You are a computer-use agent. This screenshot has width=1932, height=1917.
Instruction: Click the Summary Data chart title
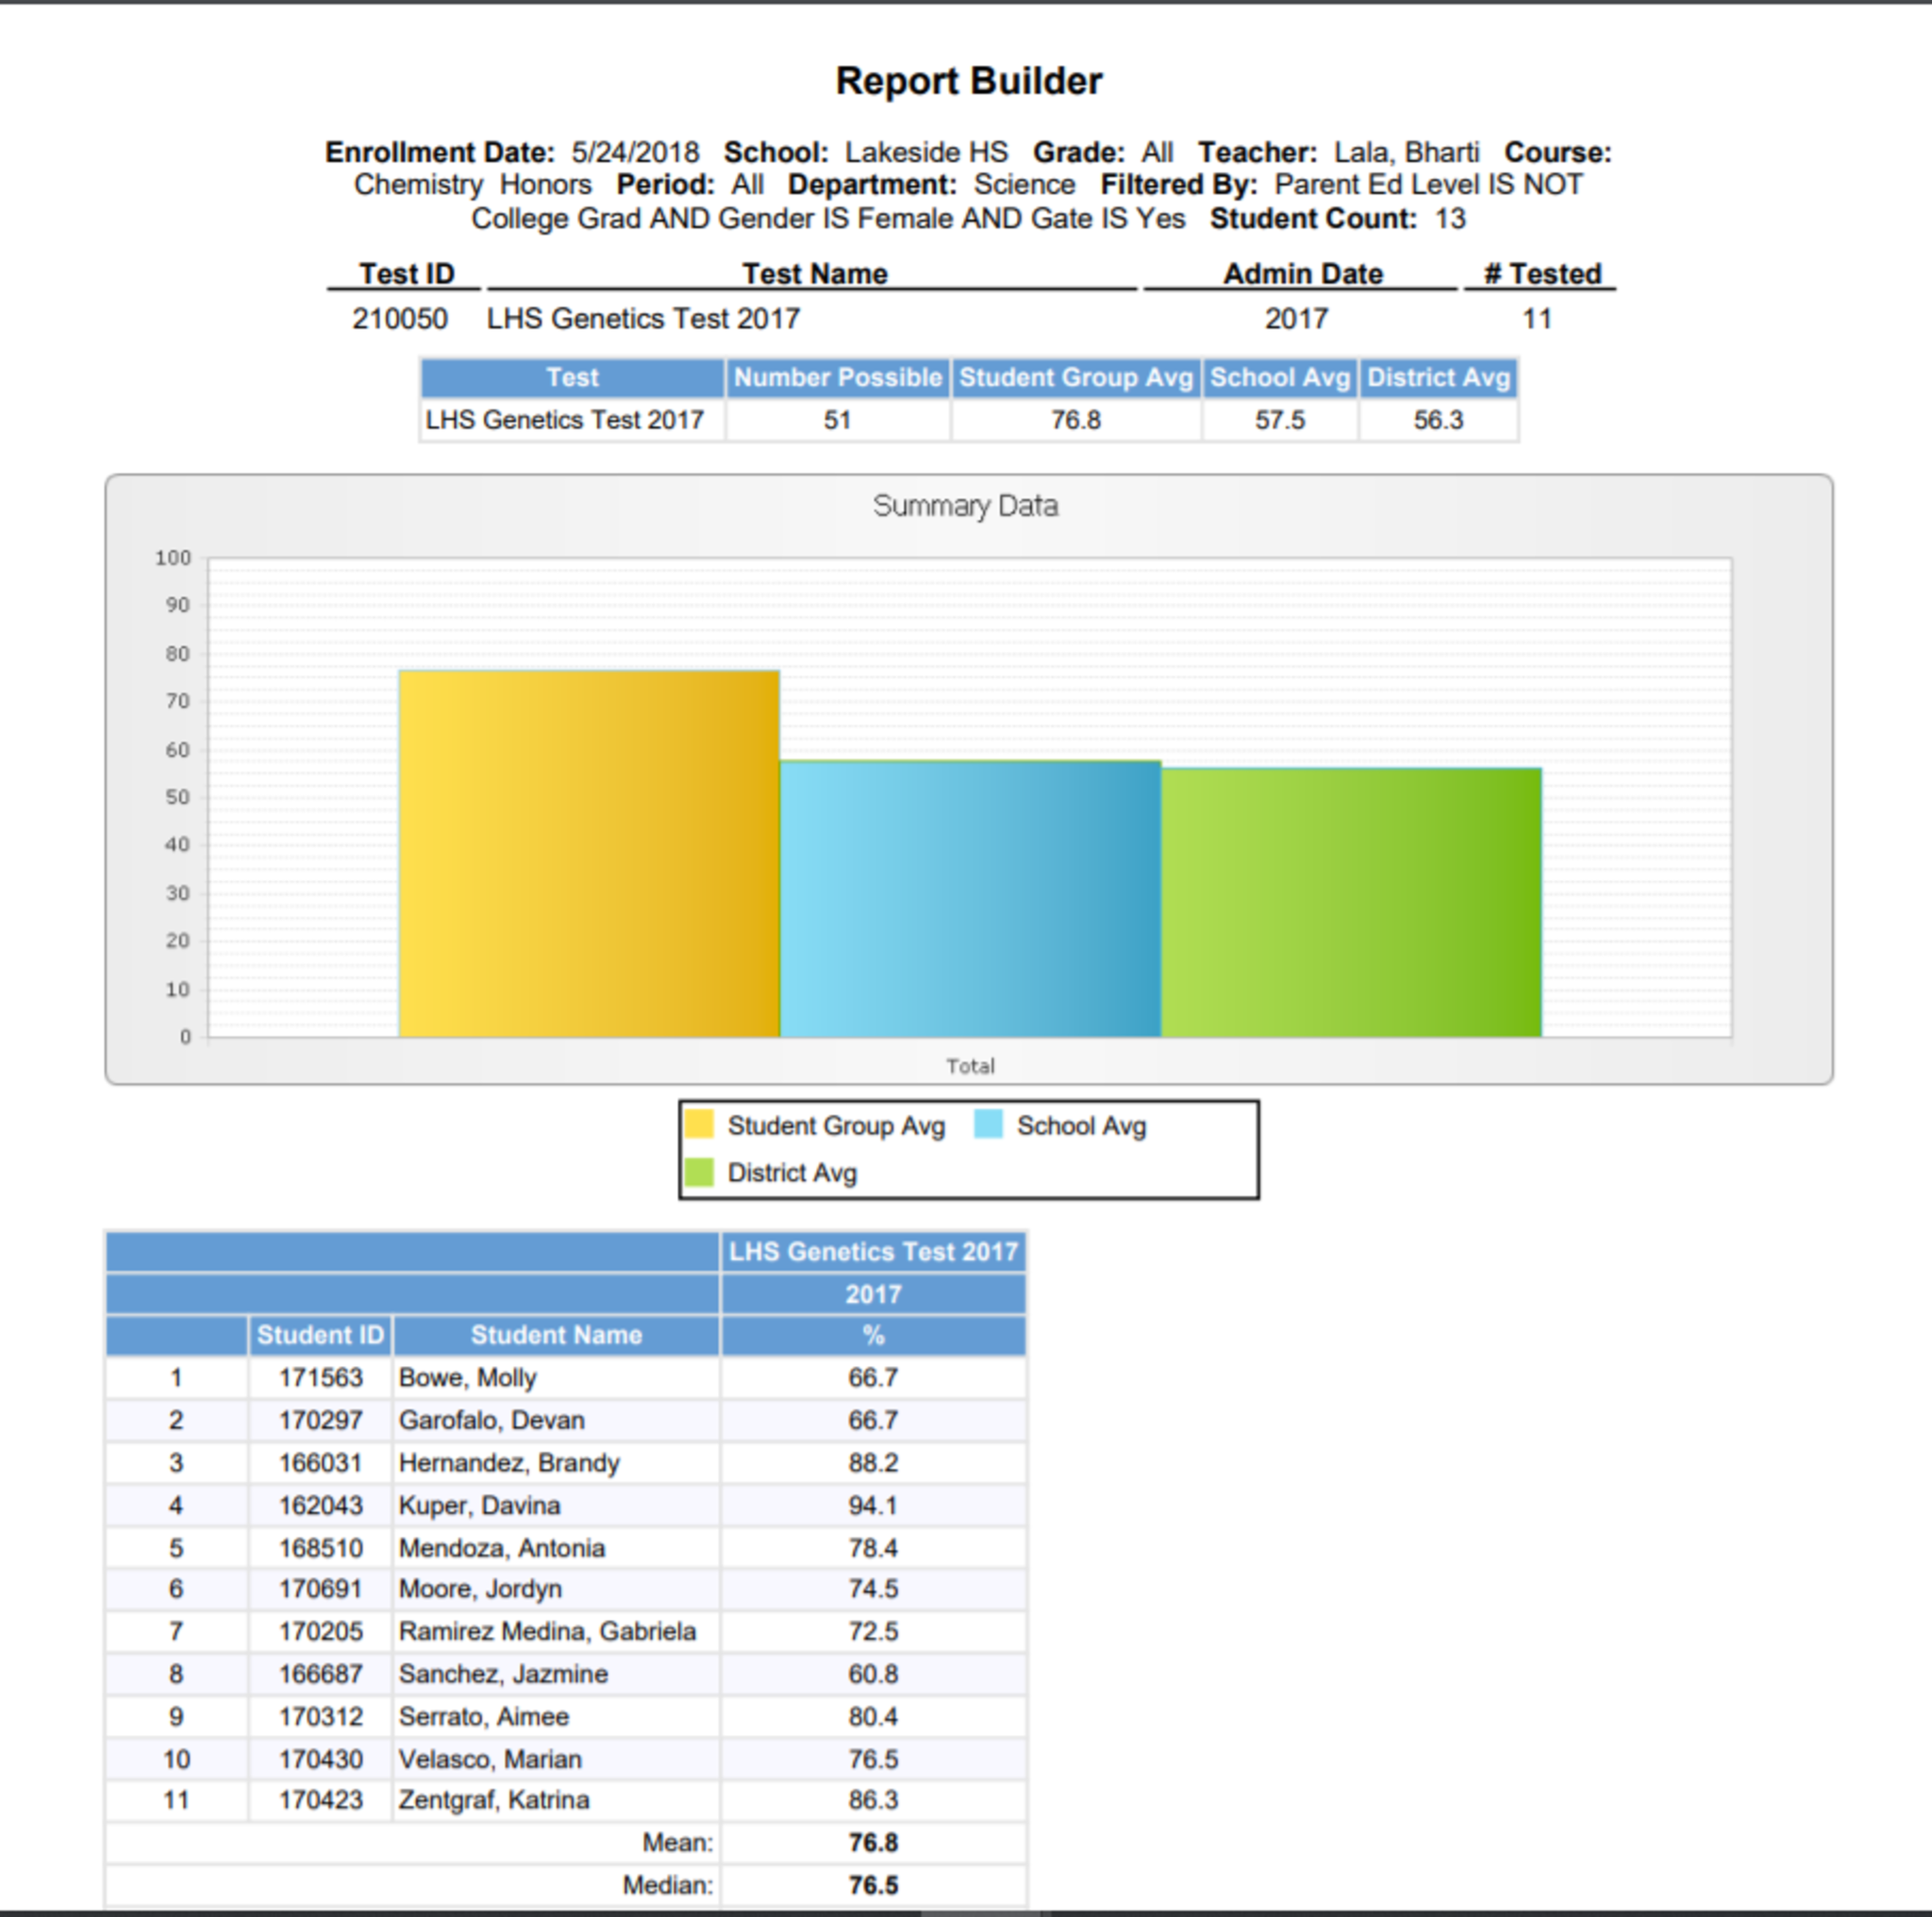point(965,506)
